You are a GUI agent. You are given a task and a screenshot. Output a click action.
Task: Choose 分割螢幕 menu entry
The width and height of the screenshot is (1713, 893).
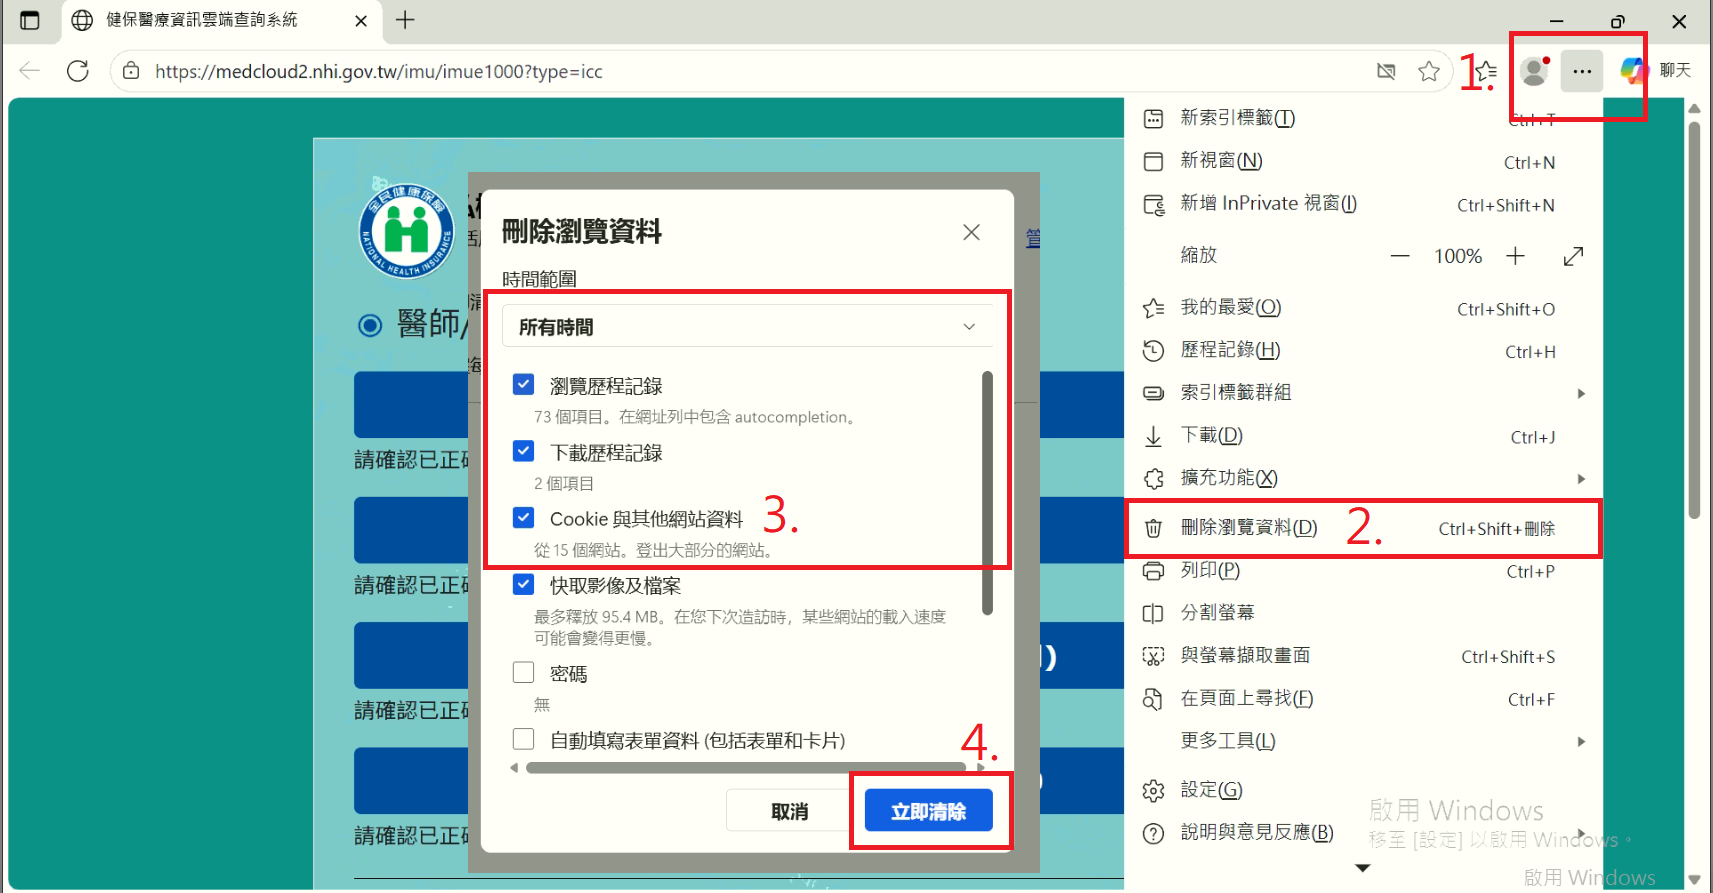click(x=1363, y=613)
